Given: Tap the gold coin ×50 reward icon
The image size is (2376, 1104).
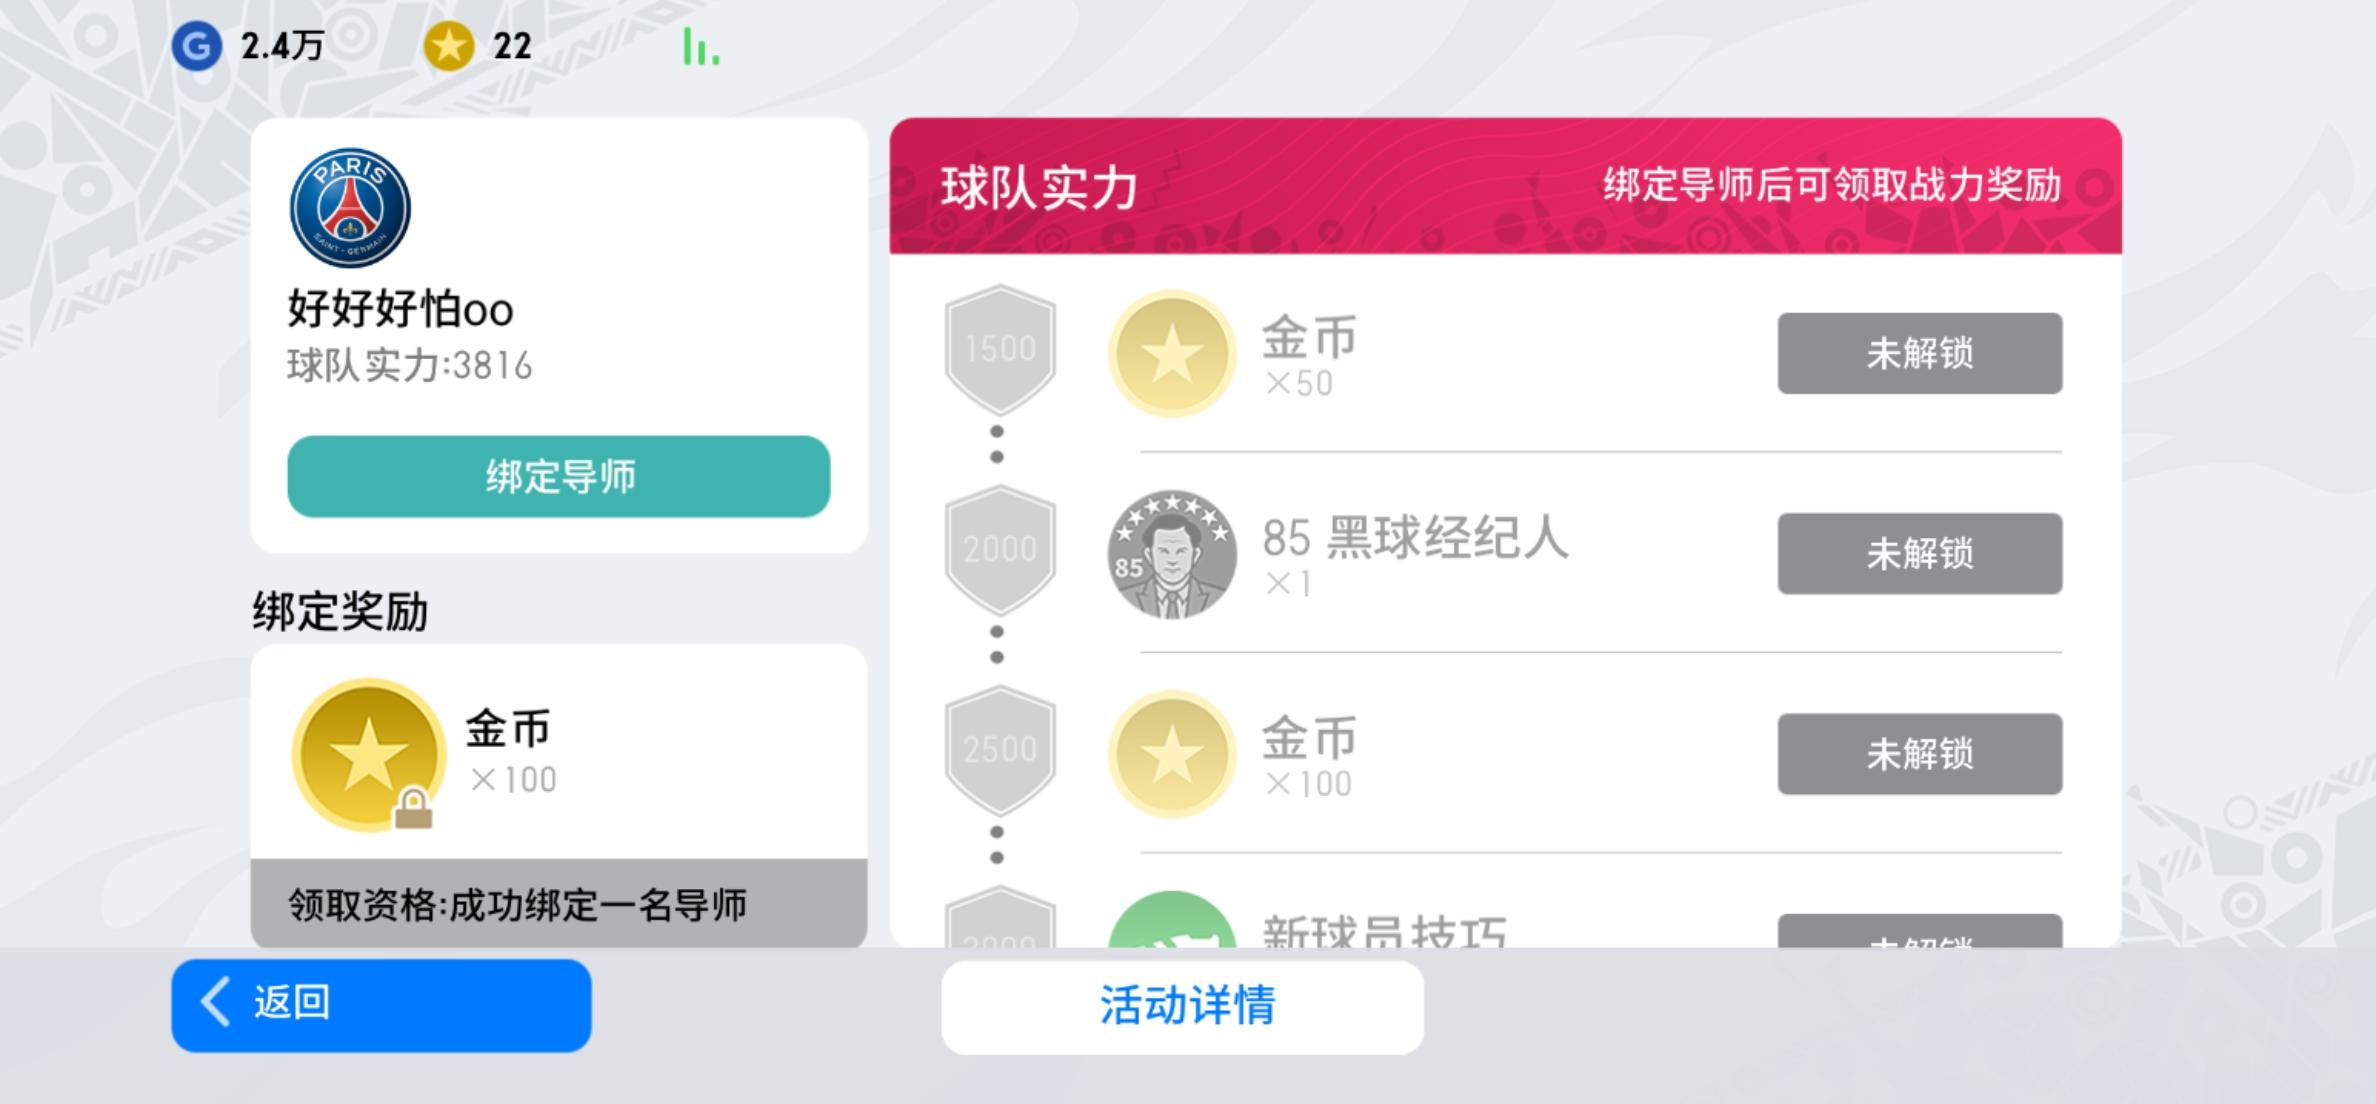Looking at the screenshot, I should coord(1171,354).
